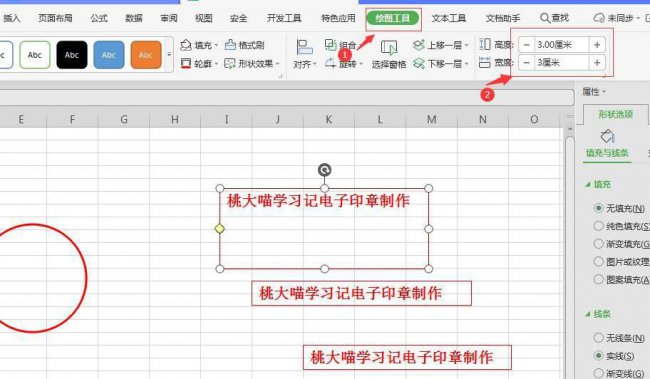Open the 审阅 tab

(169, 18)
